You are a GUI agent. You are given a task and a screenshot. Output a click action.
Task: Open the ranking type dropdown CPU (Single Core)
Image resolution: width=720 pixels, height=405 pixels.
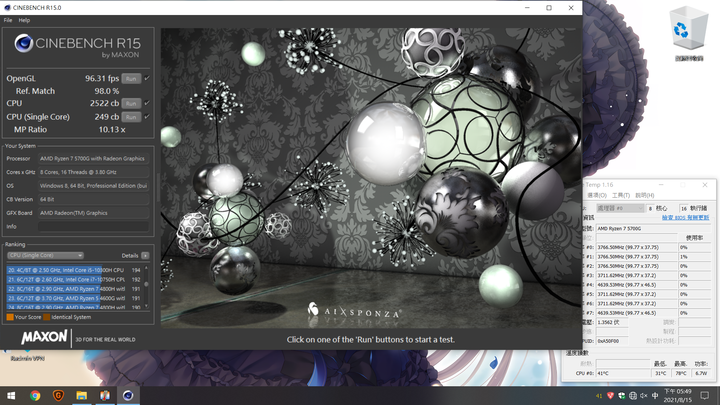coord(45,255)
